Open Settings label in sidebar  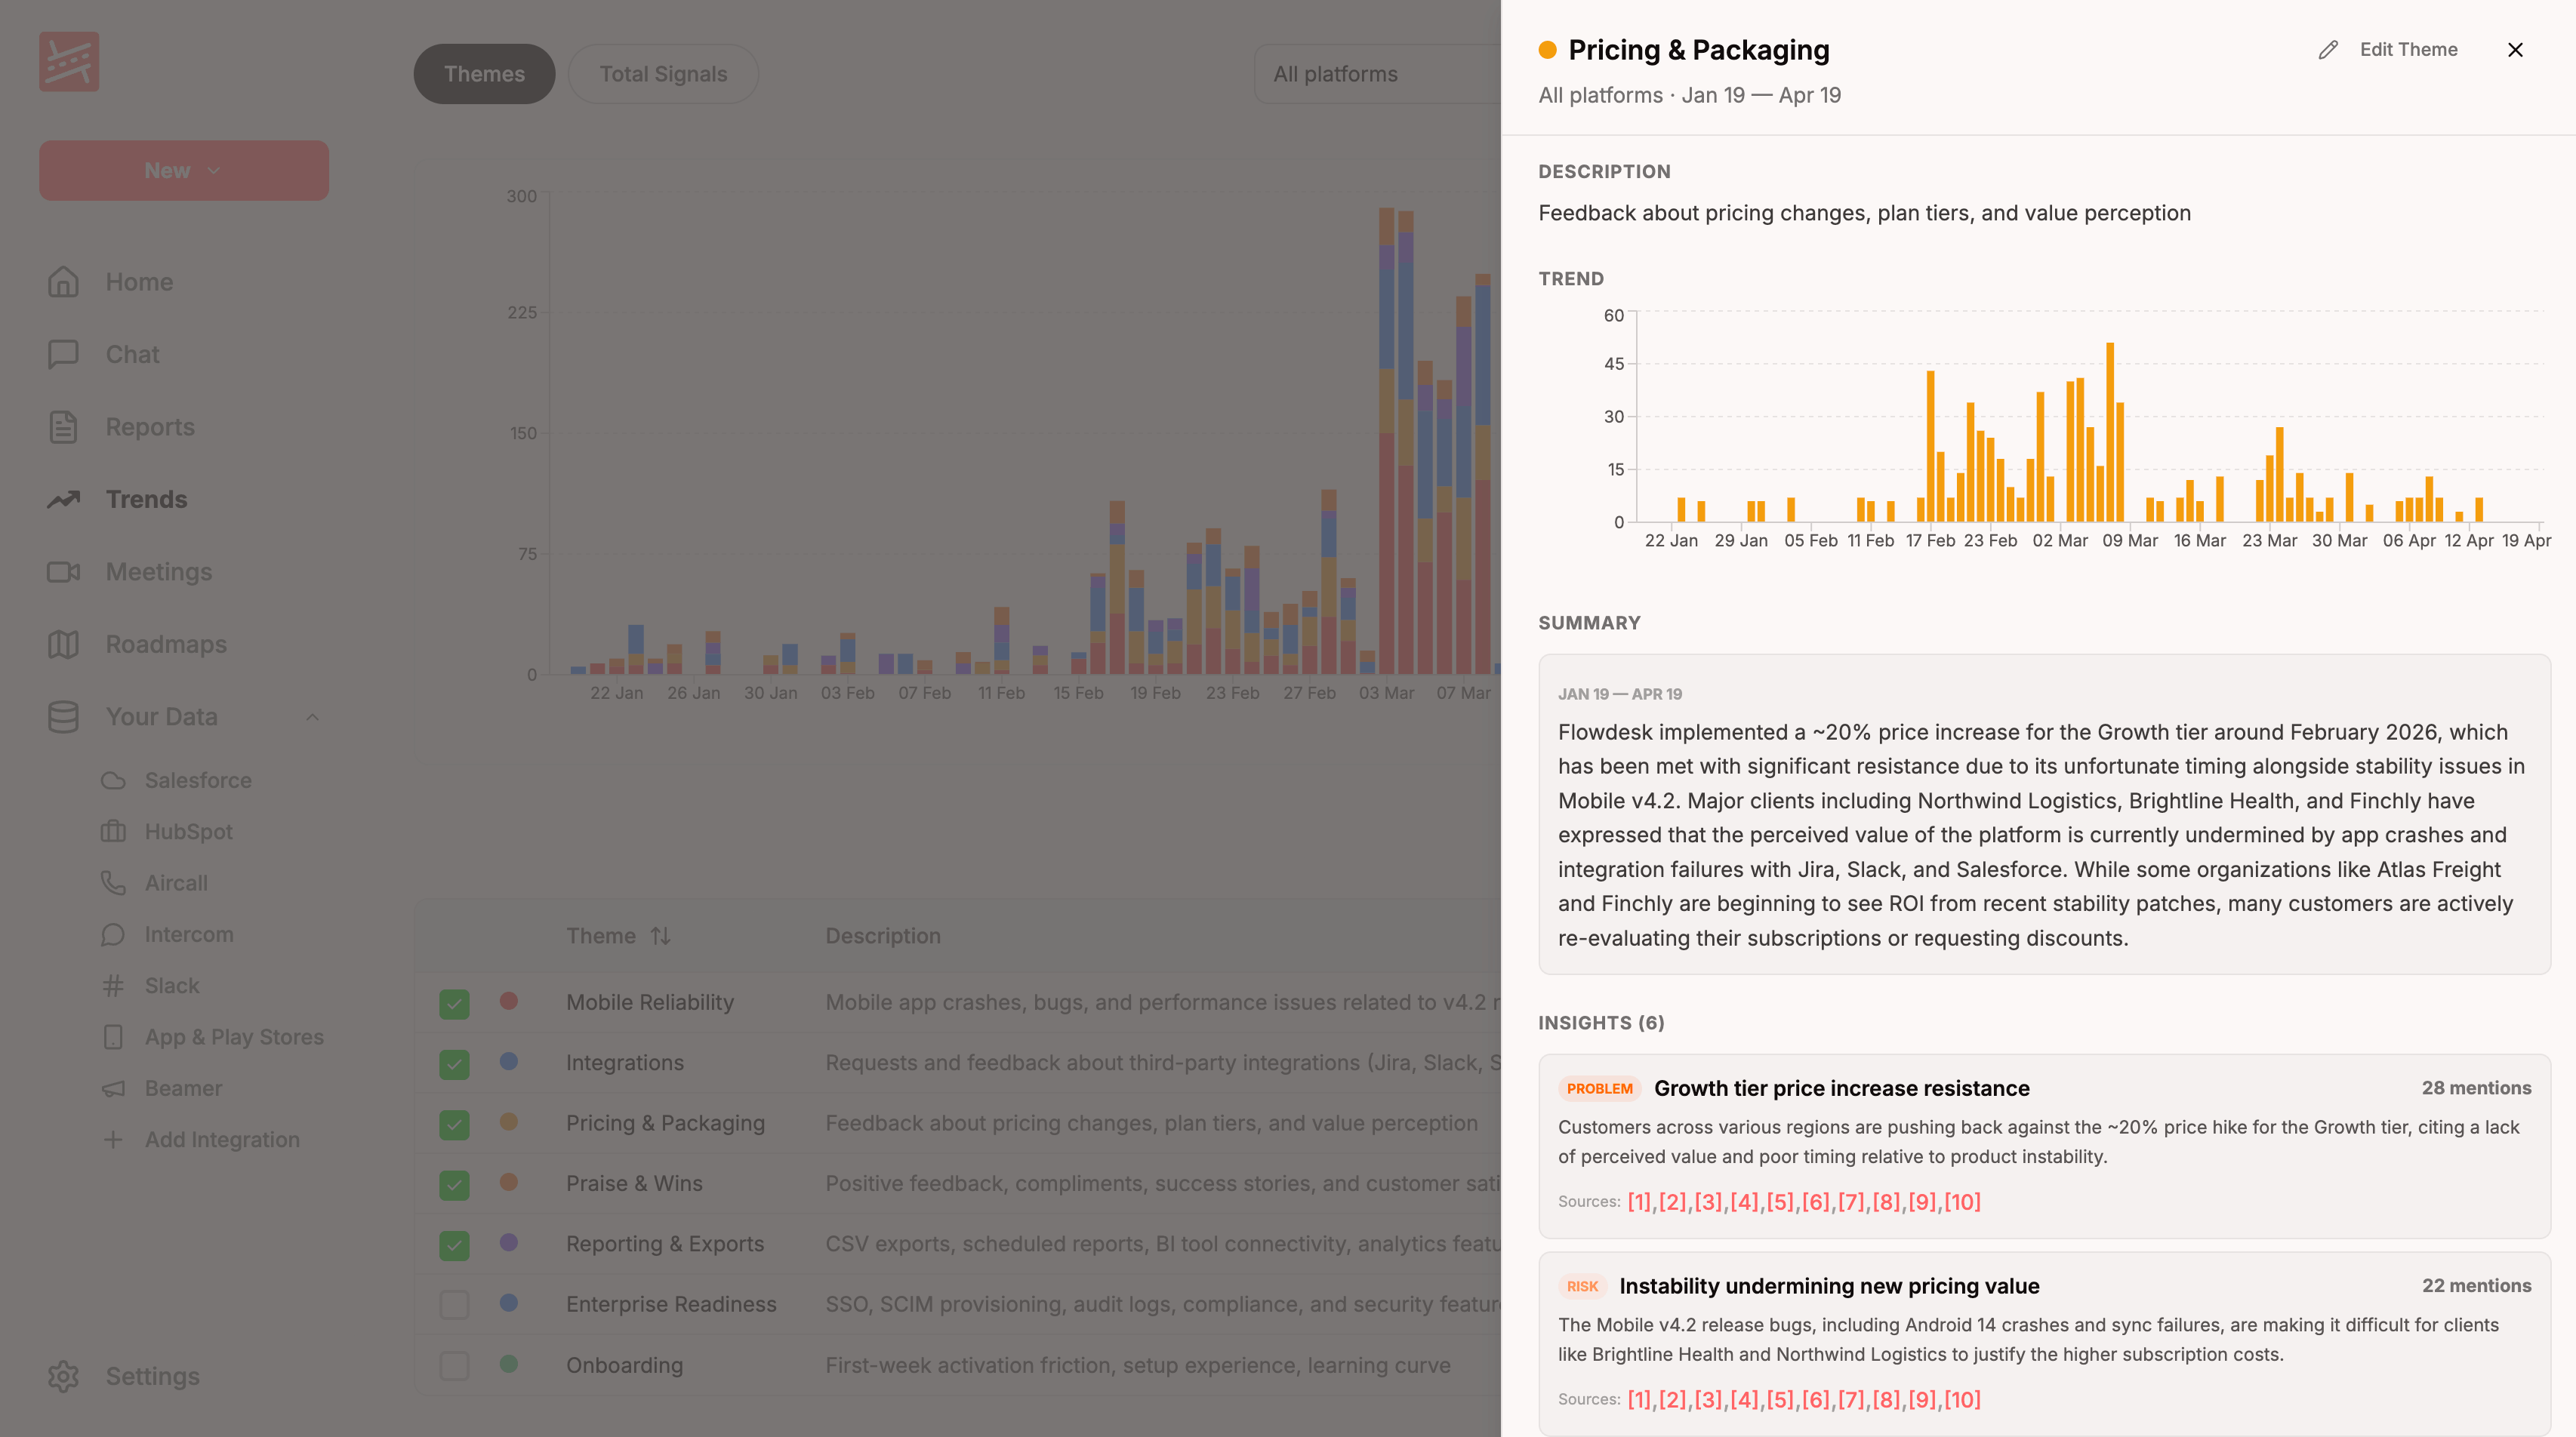point(153,1377)
